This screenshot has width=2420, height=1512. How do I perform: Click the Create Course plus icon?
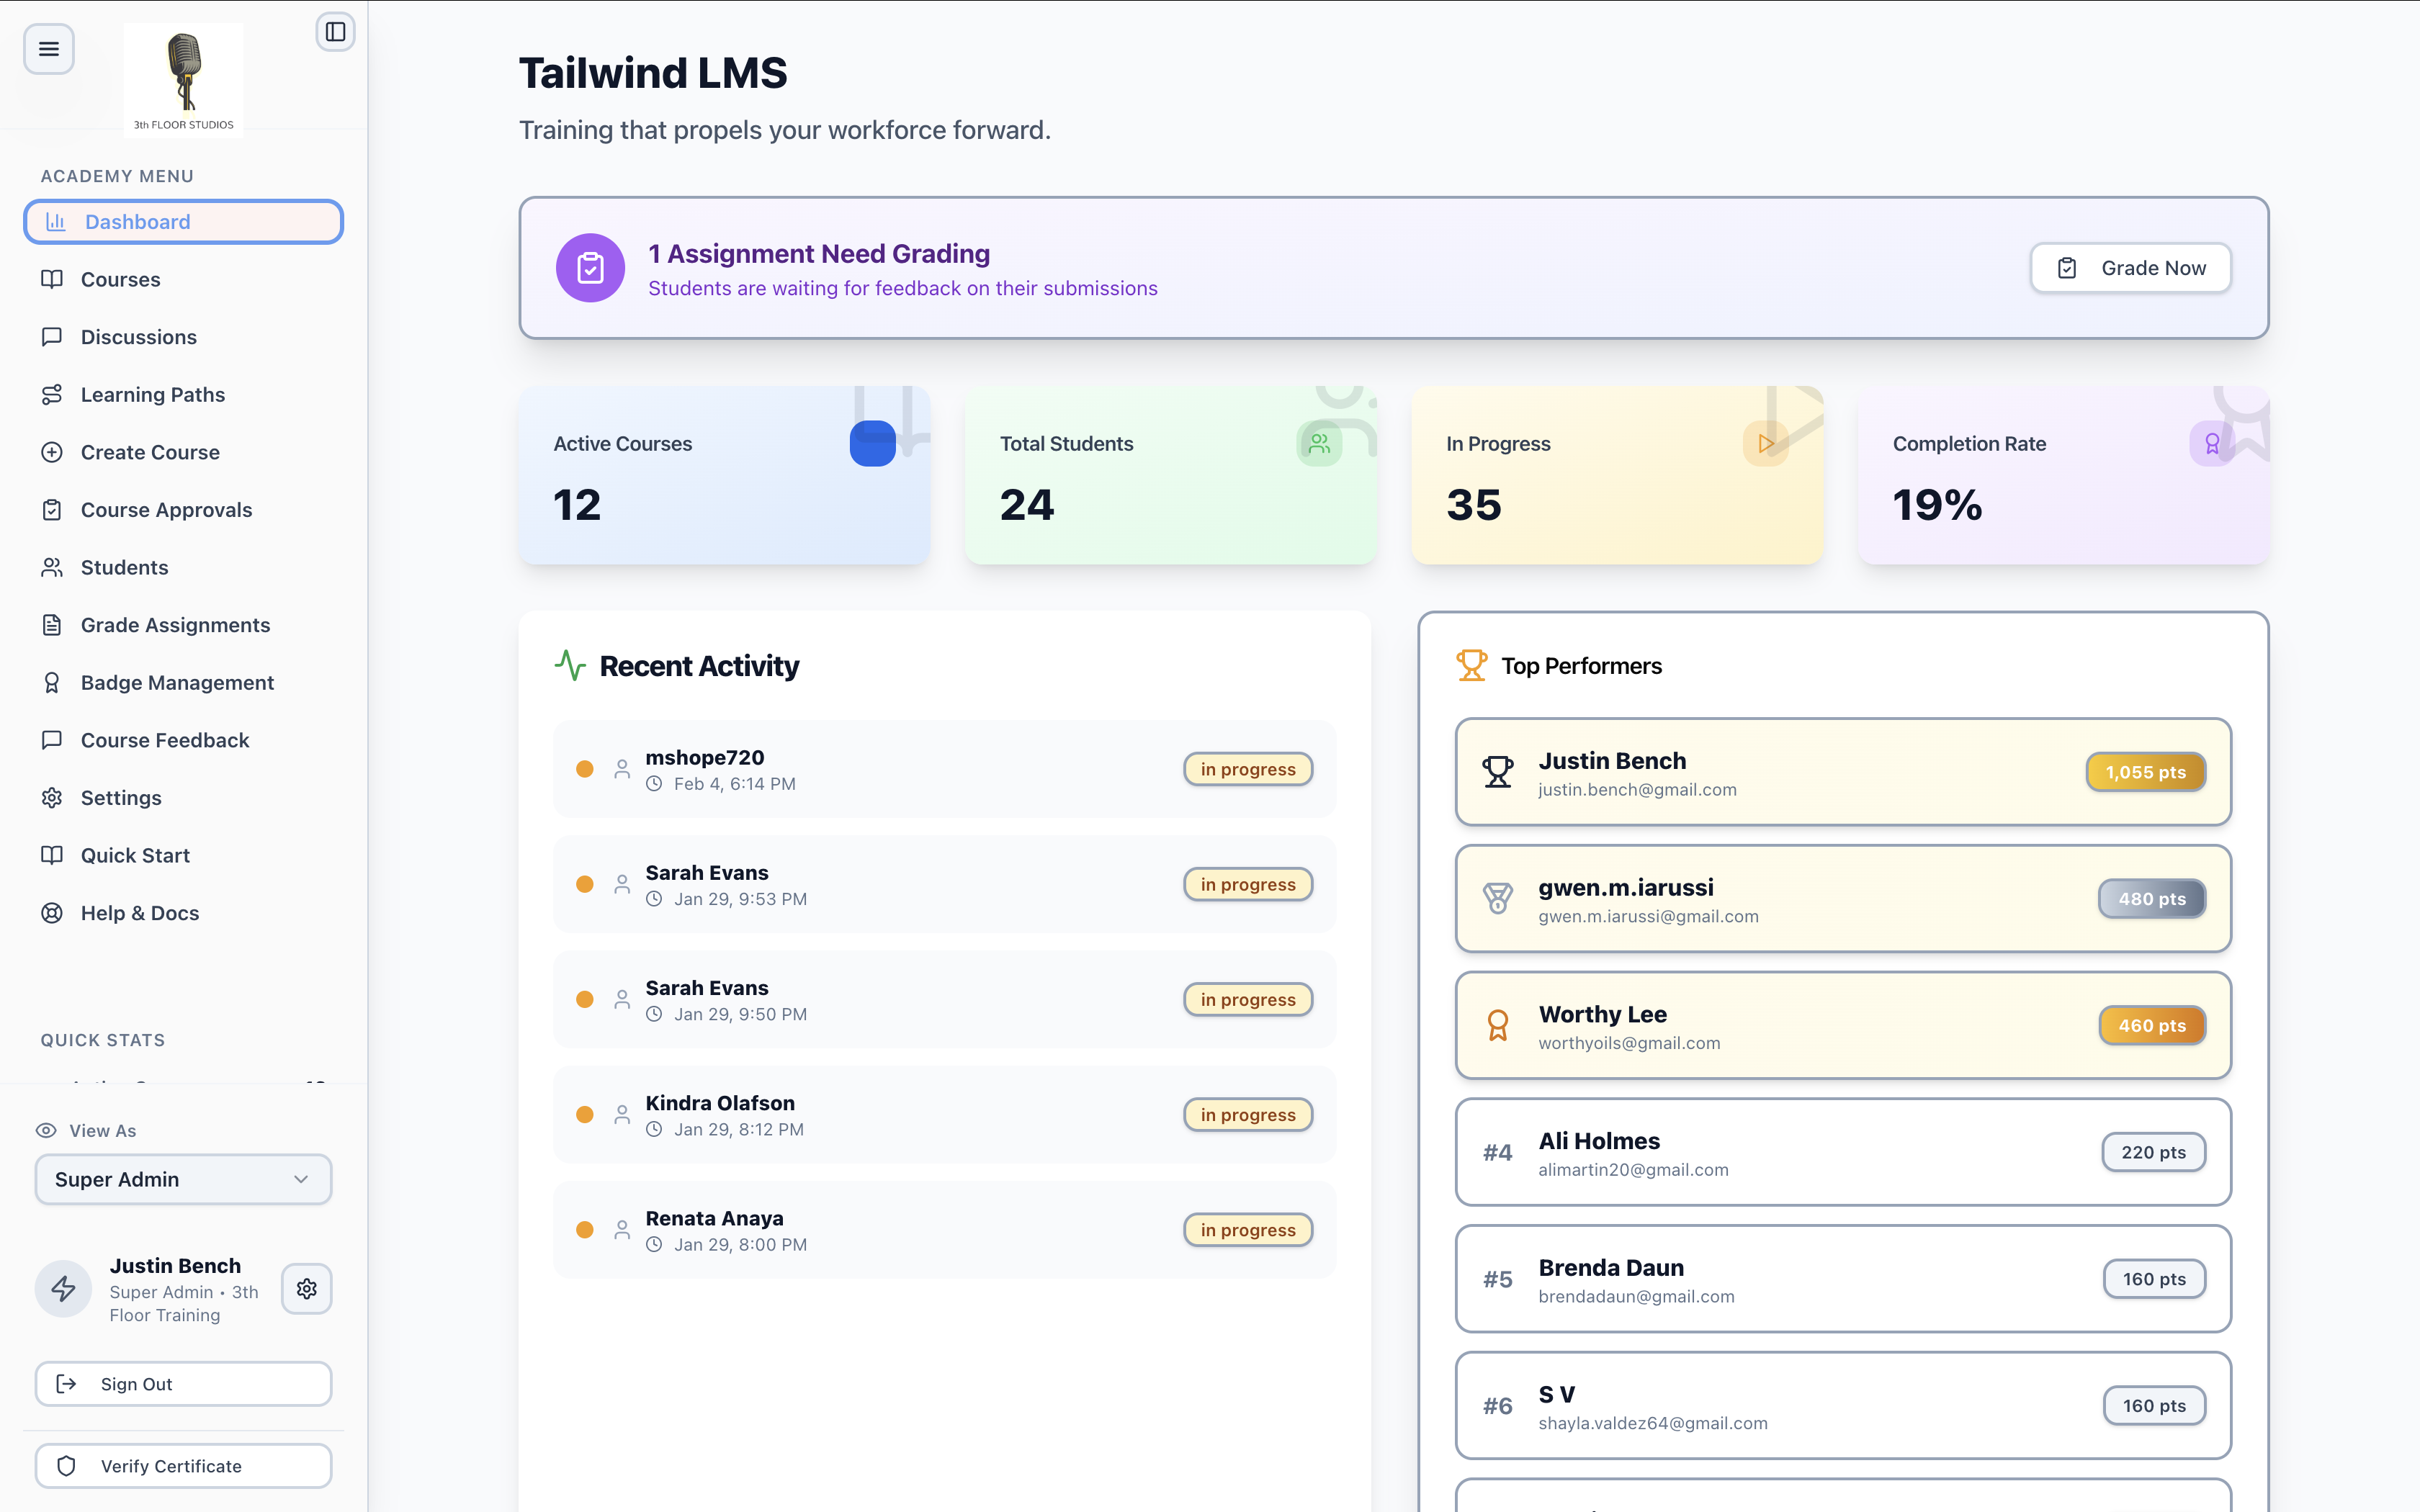click(52, 452)
